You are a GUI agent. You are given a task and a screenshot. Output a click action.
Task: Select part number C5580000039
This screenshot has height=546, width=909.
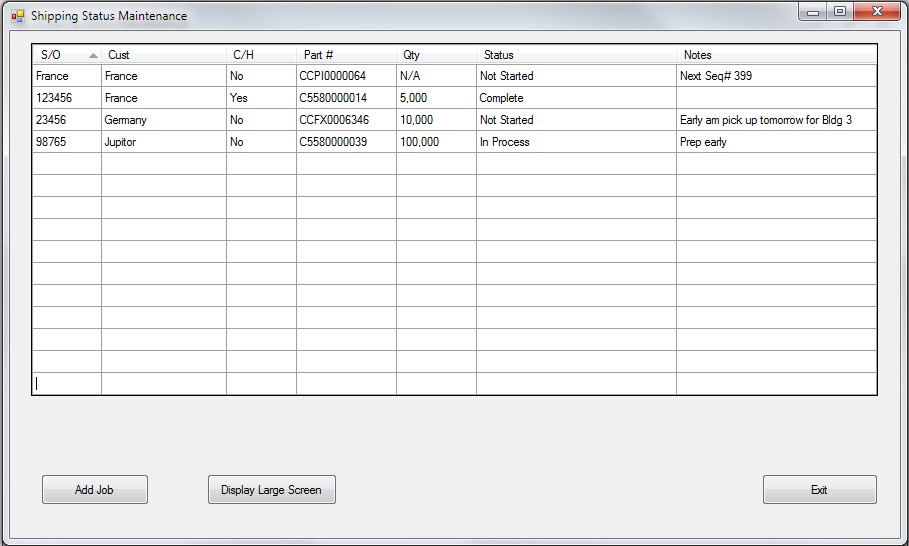(x=346, y=142)
